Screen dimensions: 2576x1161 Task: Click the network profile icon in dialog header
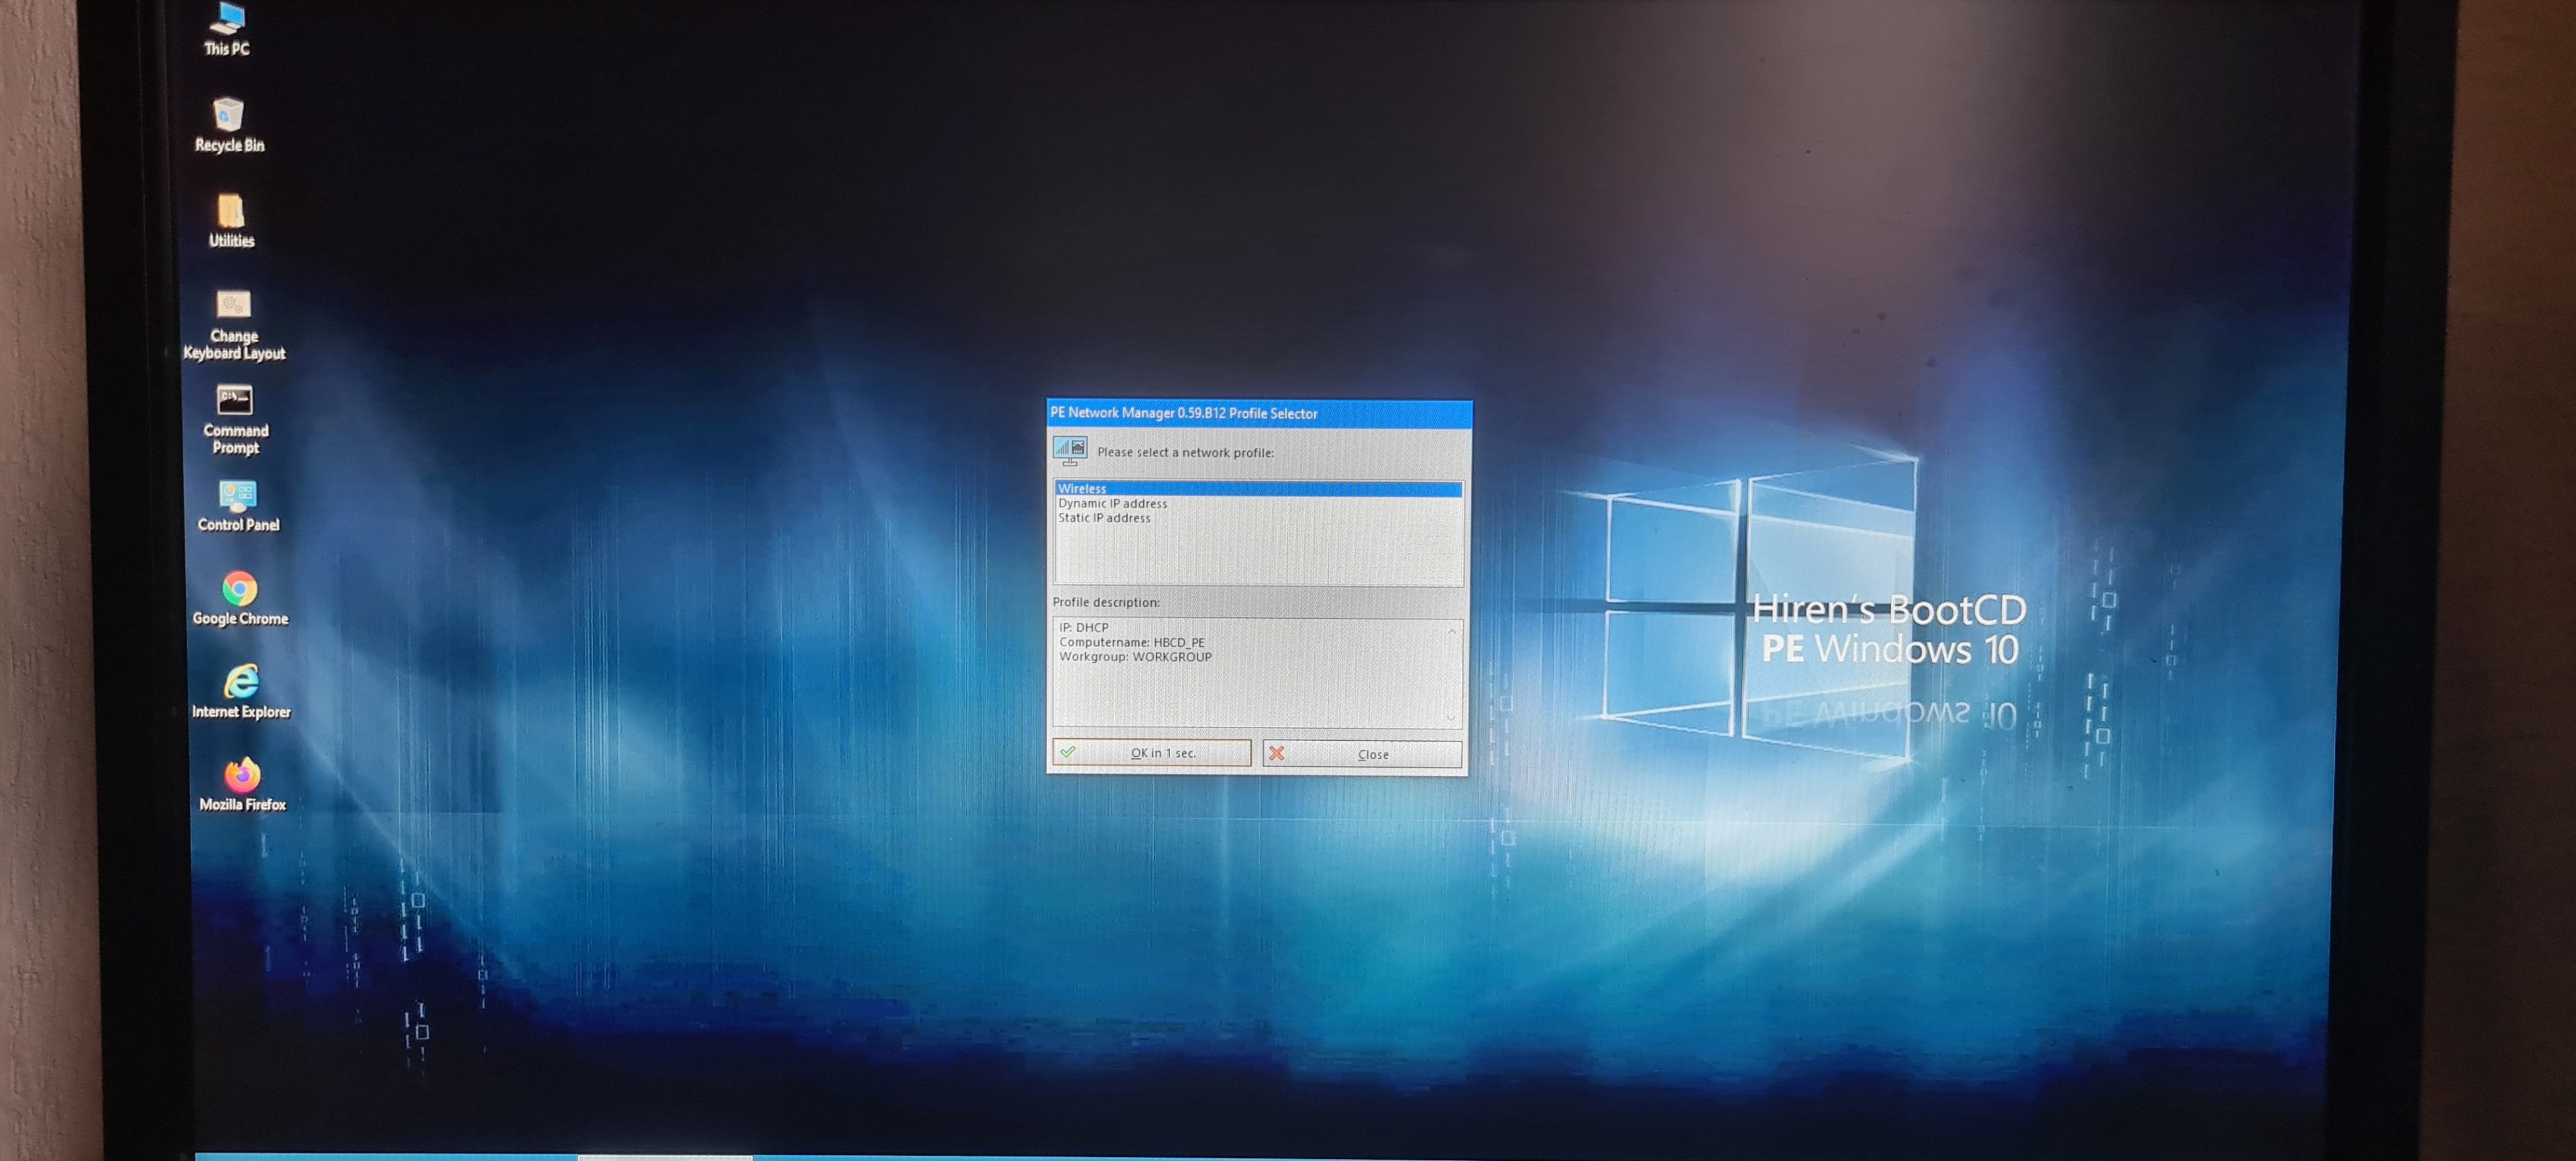point(1070,451)
